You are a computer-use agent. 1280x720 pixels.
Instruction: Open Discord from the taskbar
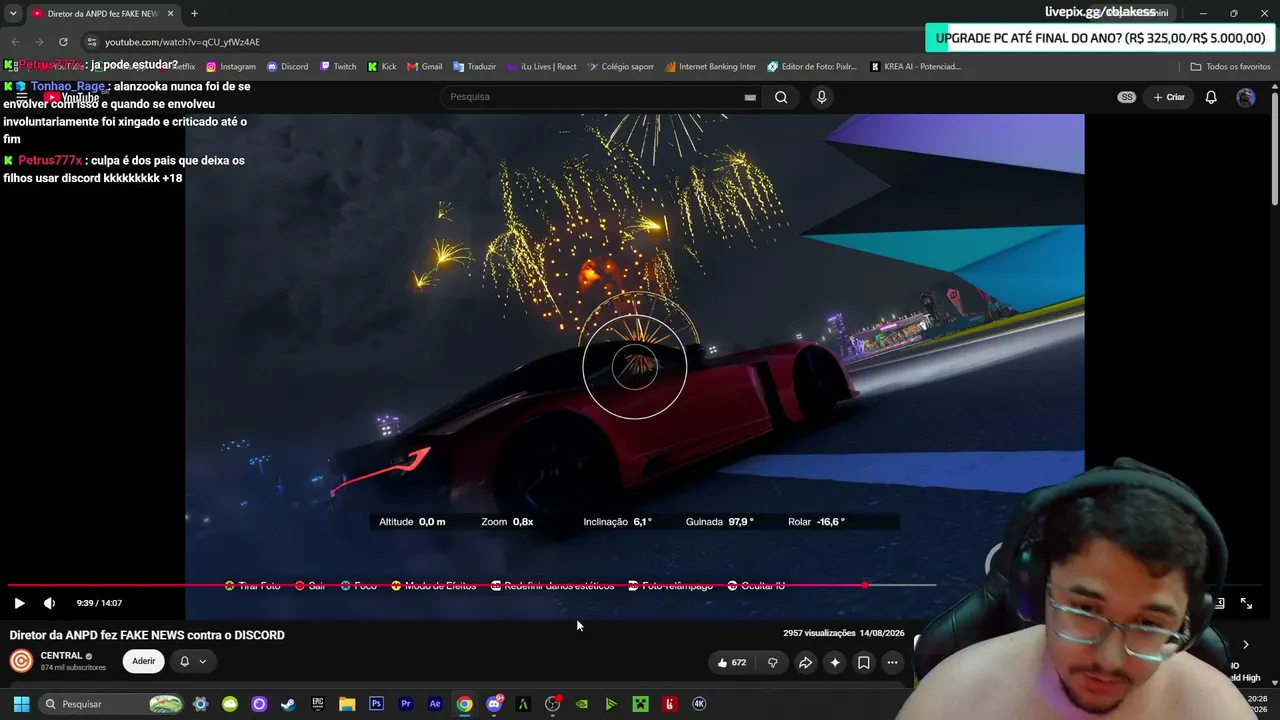coord(494,704)
